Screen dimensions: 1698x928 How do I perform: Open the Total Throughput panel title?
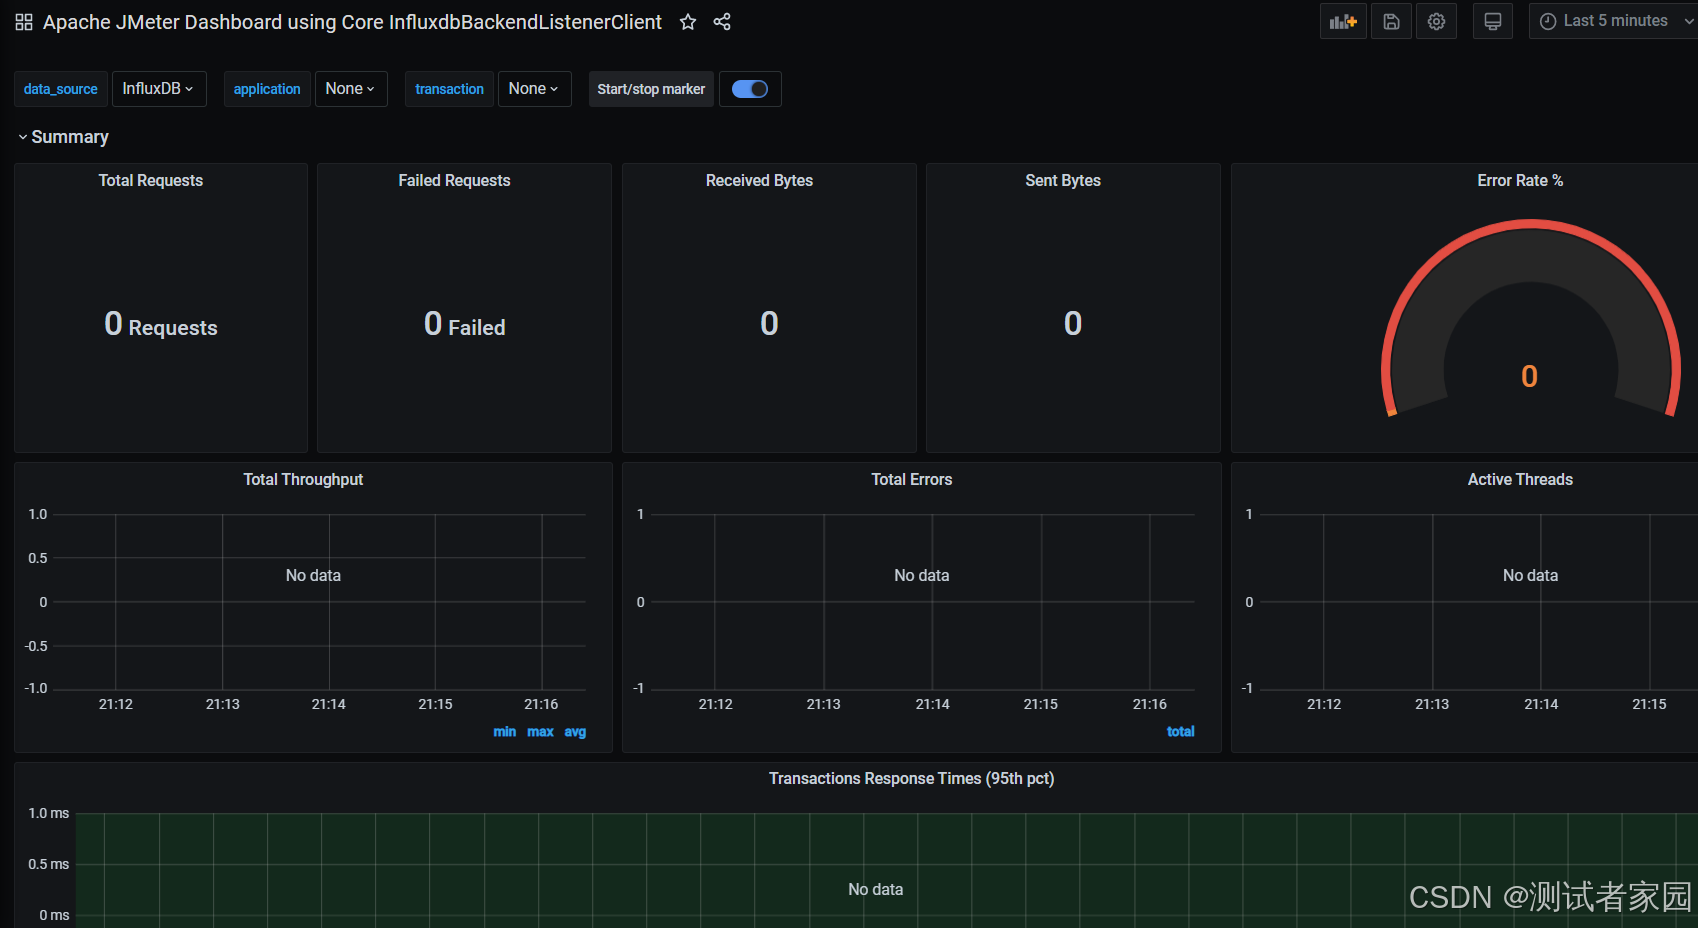pos(303,480)
